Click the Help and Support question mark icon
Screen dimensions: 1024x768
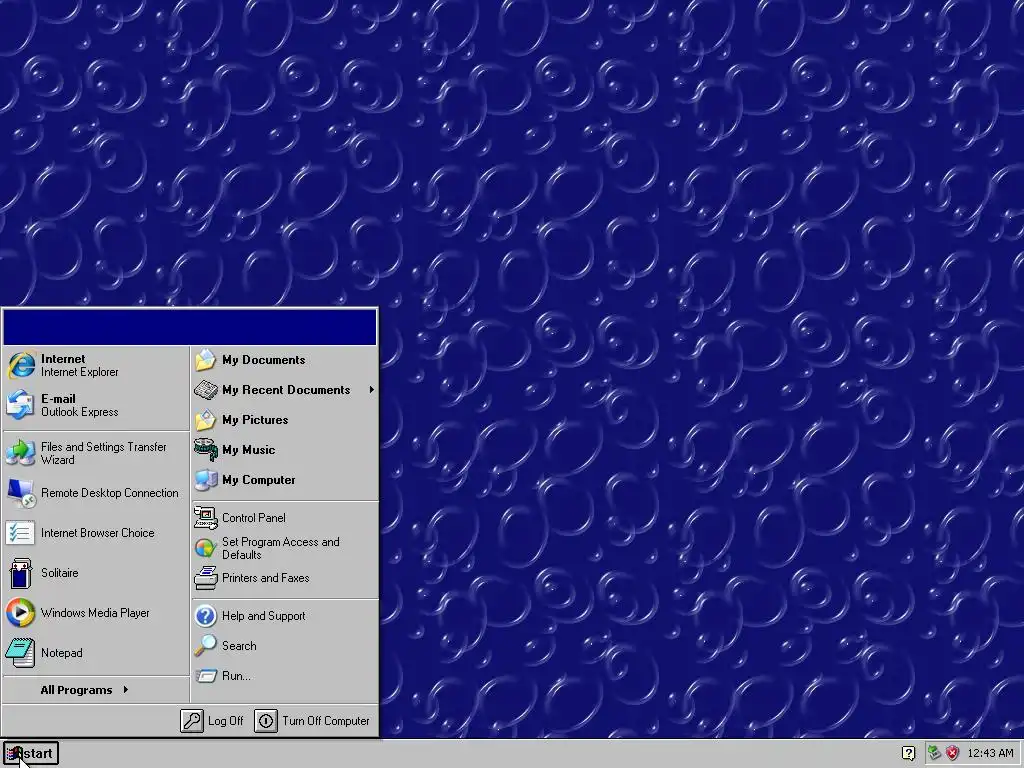pos(206,616)
